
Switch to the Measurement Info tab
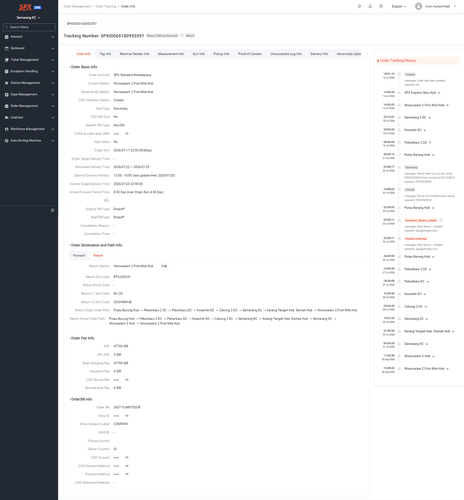(171, 54)
